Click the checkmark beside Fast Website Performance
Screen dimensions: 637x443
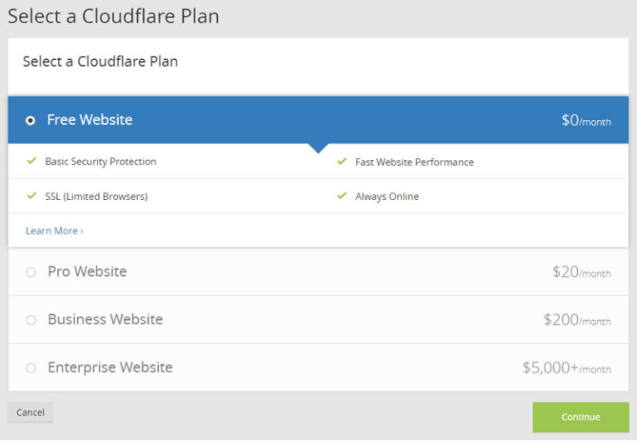(342, 161)
